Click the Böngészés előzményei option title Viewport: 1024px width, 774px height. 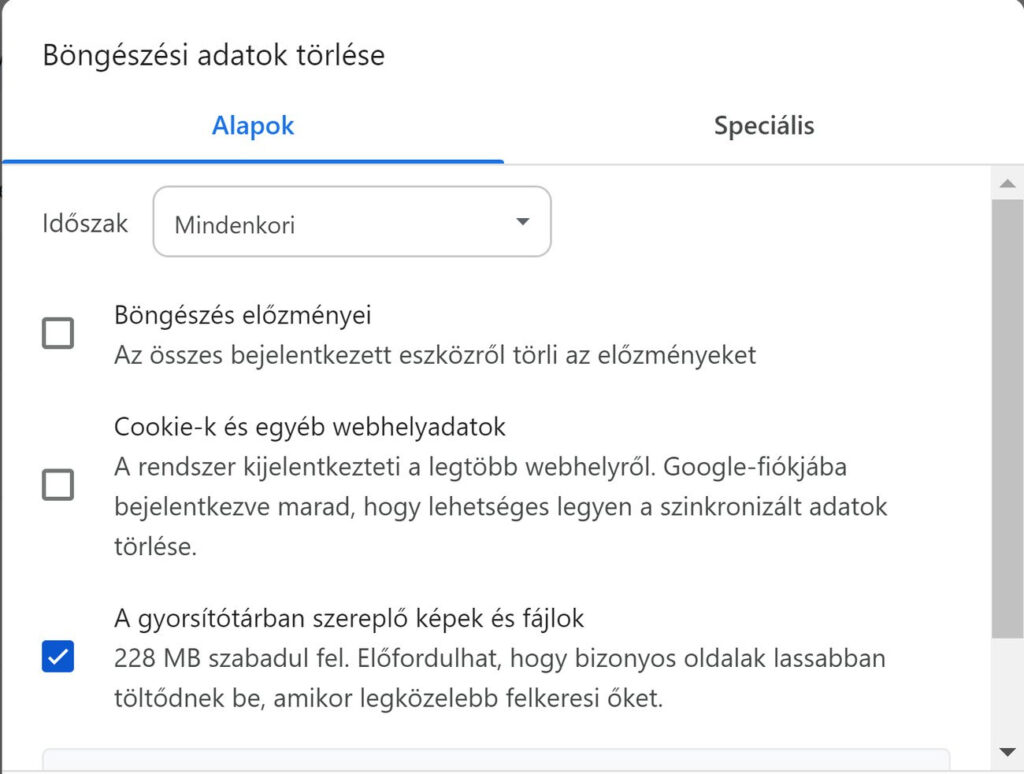pos(243,316)
